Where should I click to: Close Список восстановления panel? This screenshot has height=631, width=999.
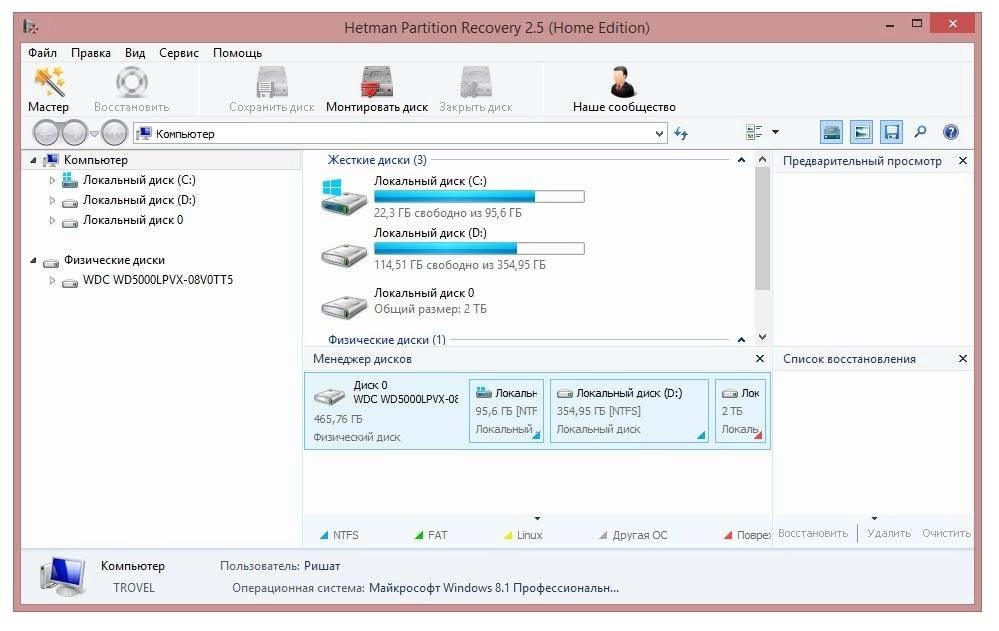(x=963, y=359)
